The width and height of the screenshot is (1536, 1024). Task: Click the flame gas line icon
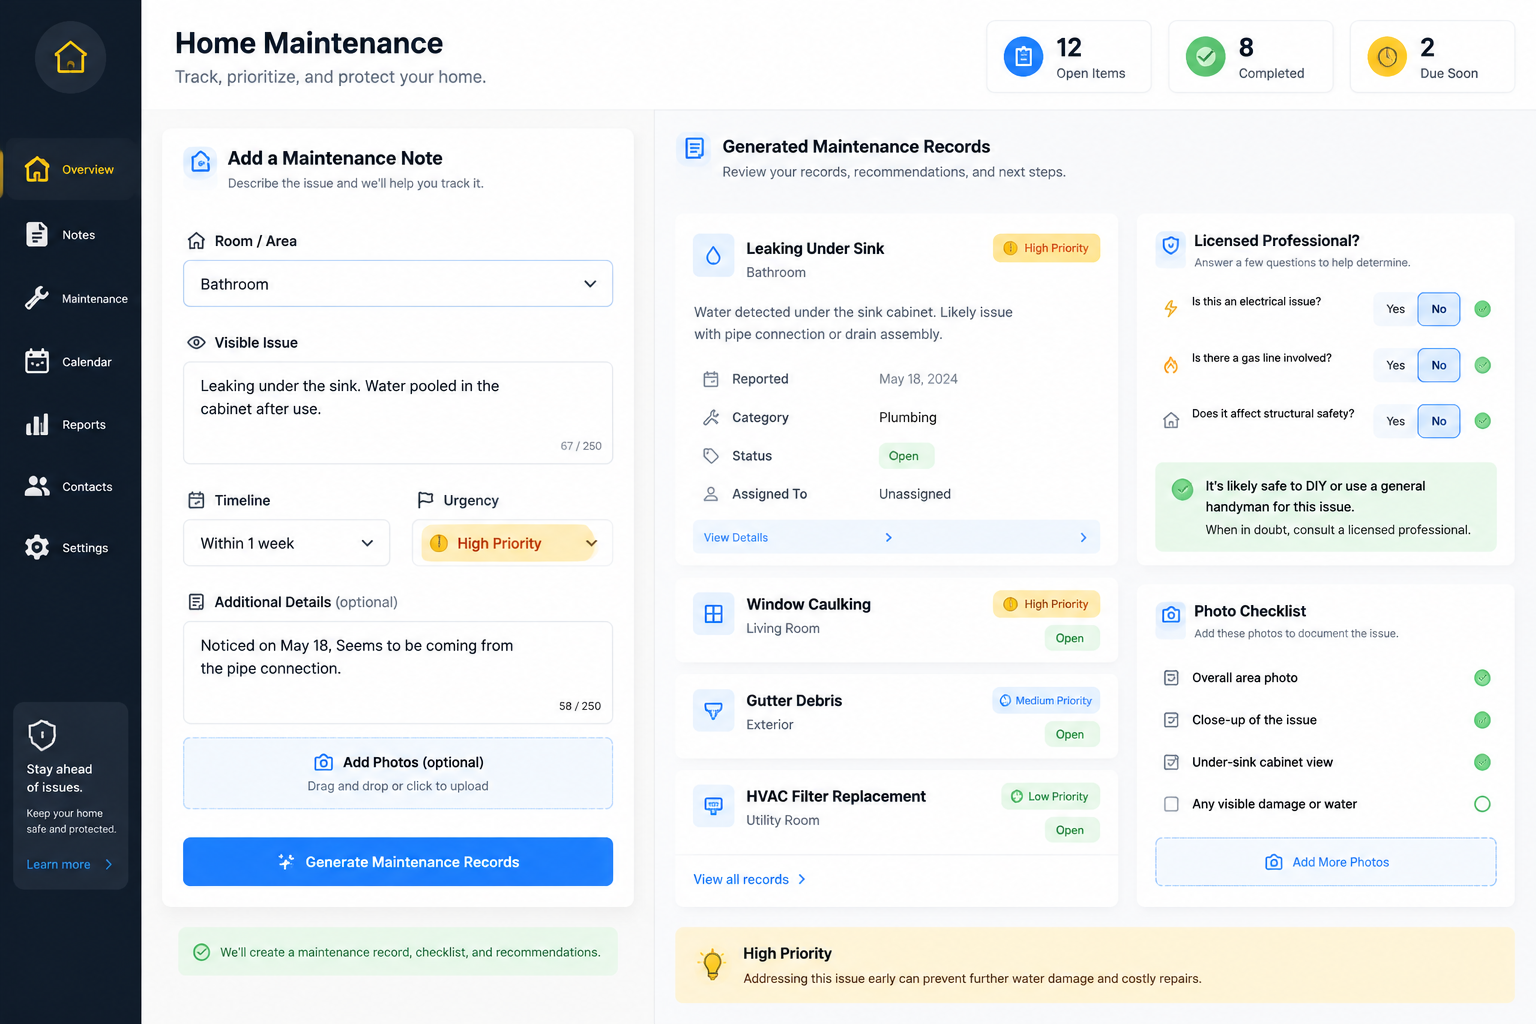click(x=1170, y=365)
